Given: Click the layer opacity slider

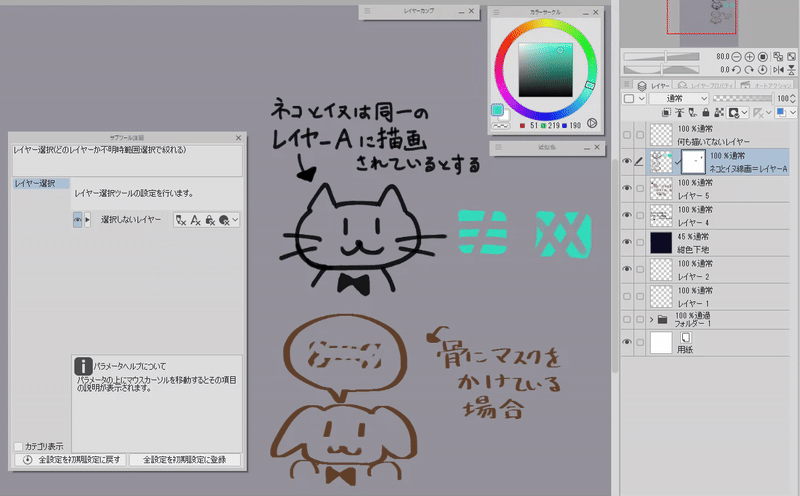Looking at the screenshot, I should (x=742, y=98).
